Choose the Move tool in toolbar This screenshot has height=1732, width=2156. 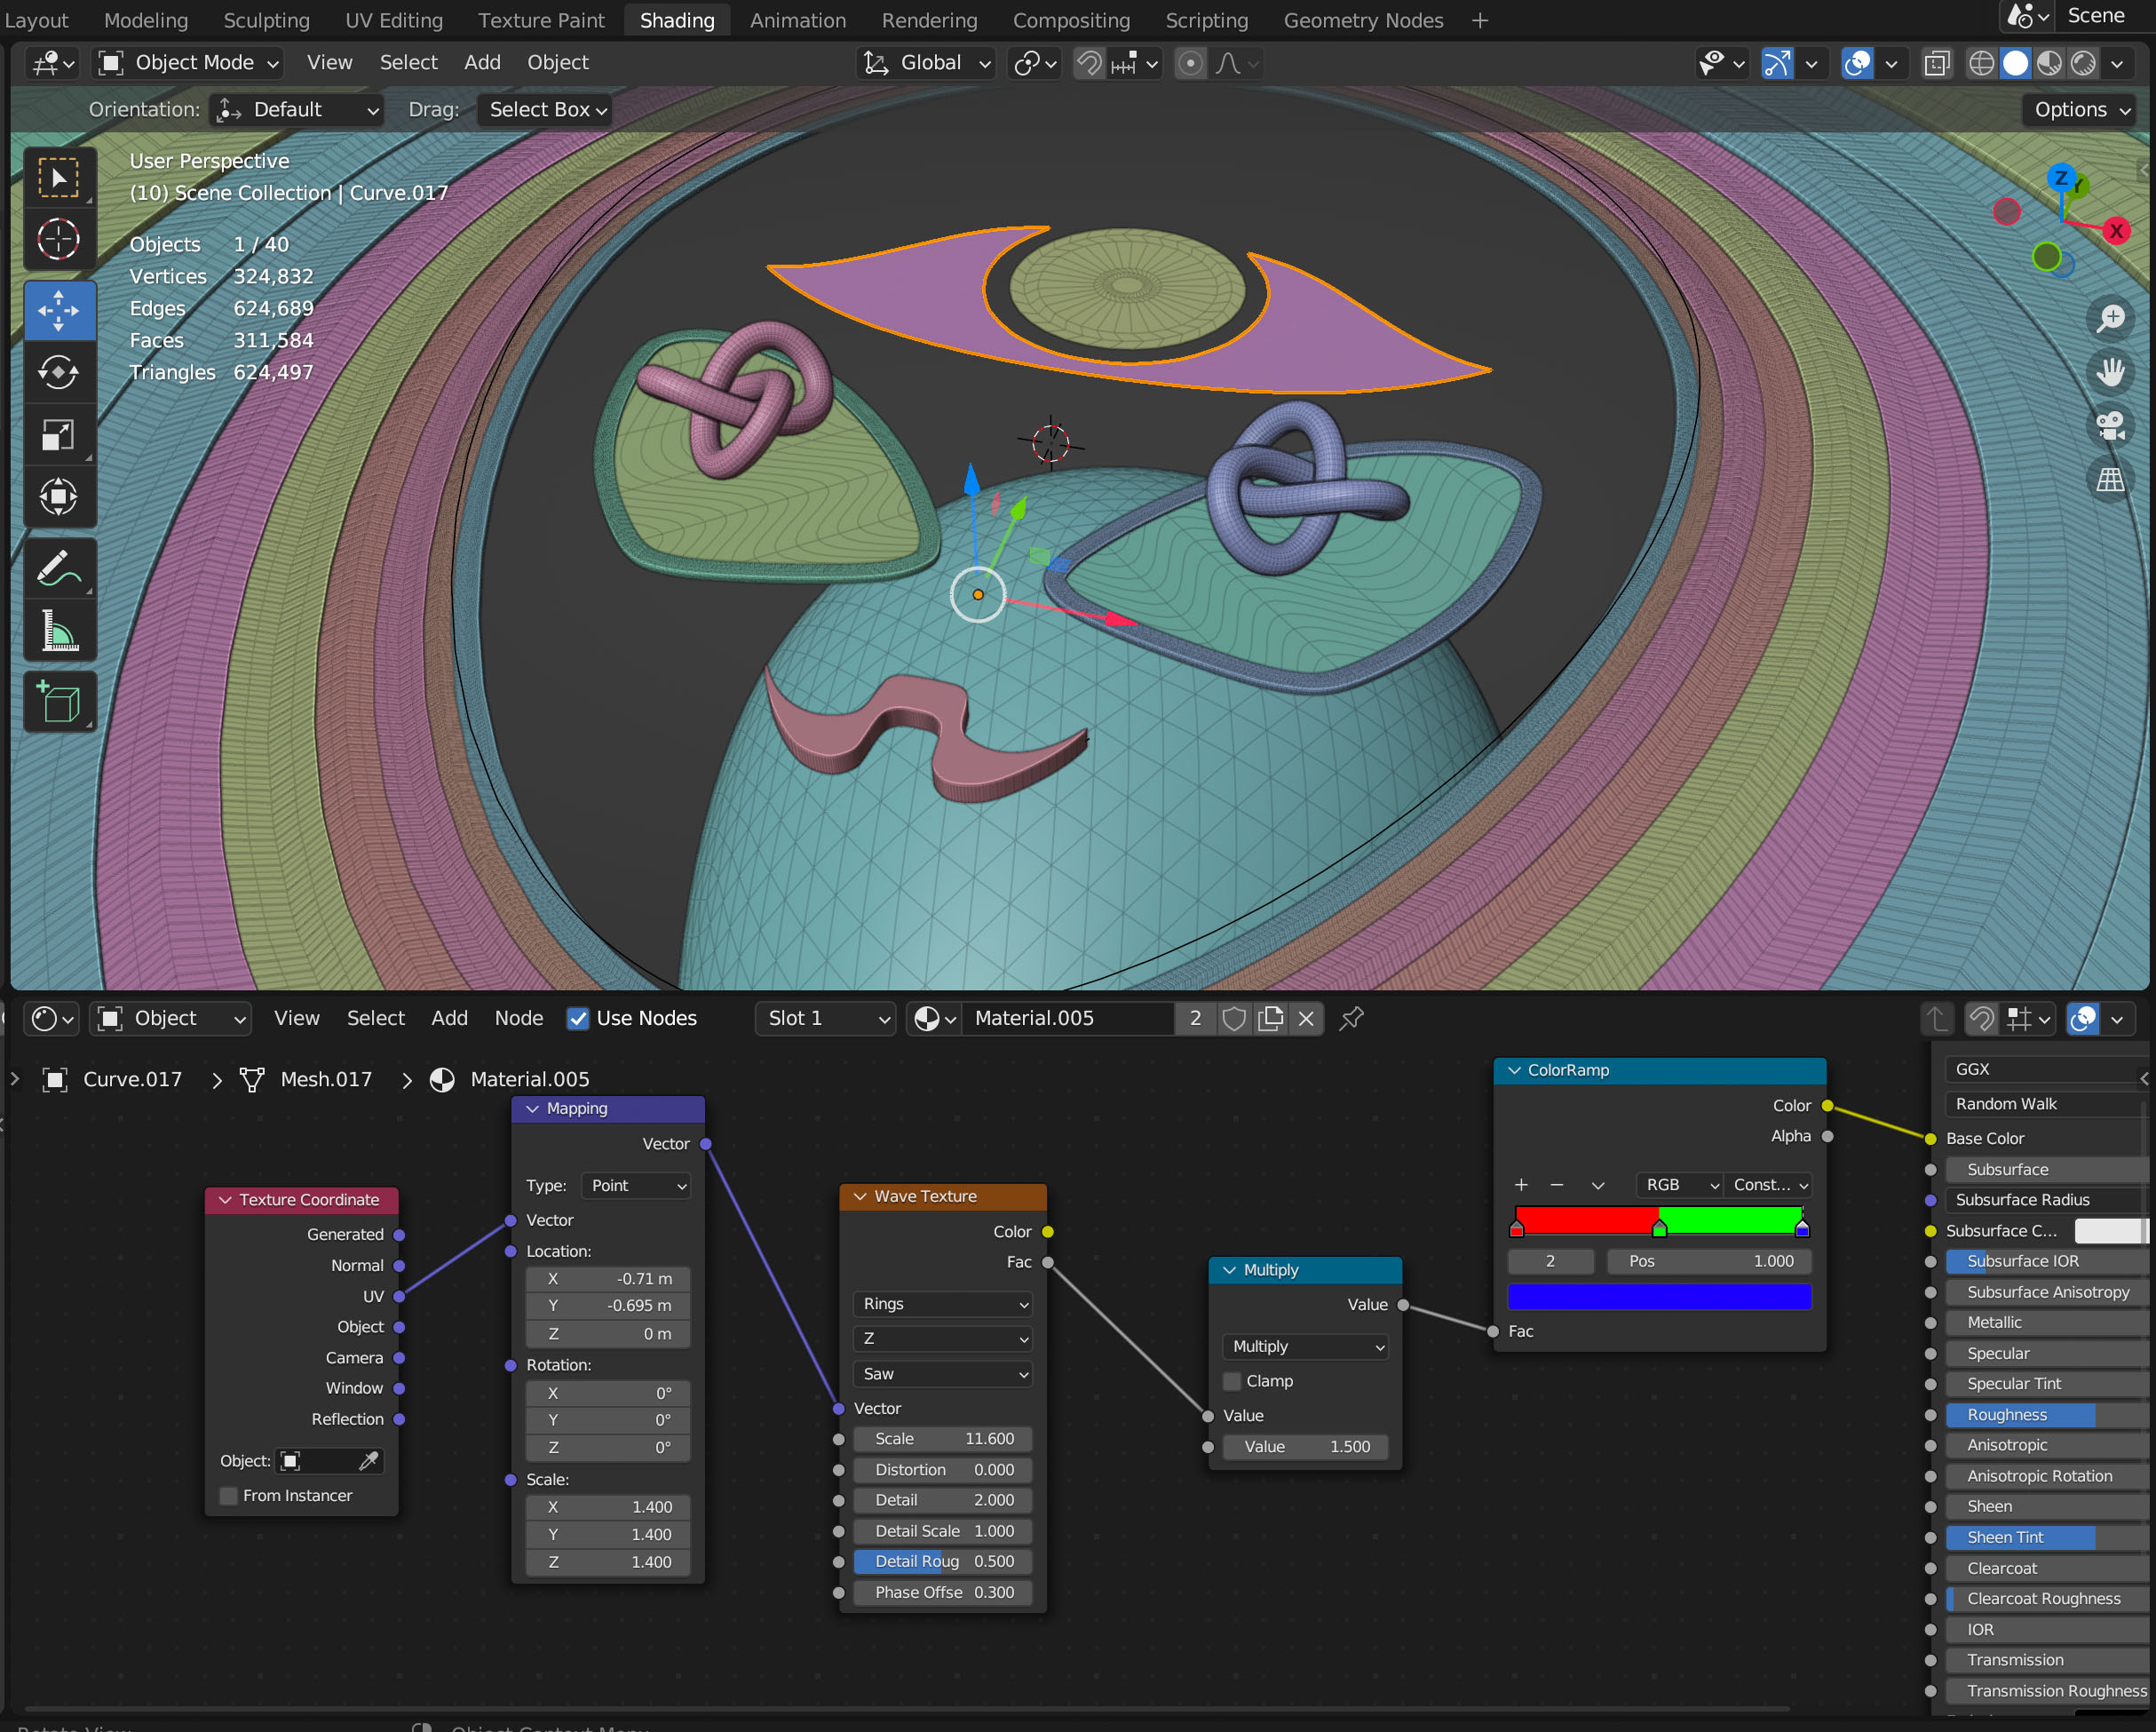click(x=59, y=311)
